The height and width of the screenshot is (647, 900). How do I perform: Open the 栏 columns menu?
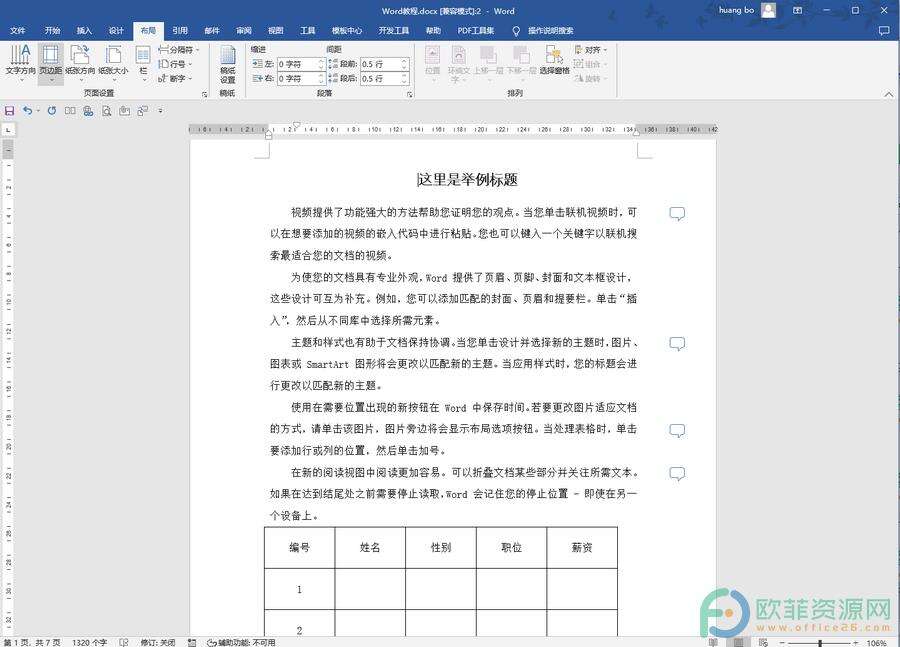[143, 62]
